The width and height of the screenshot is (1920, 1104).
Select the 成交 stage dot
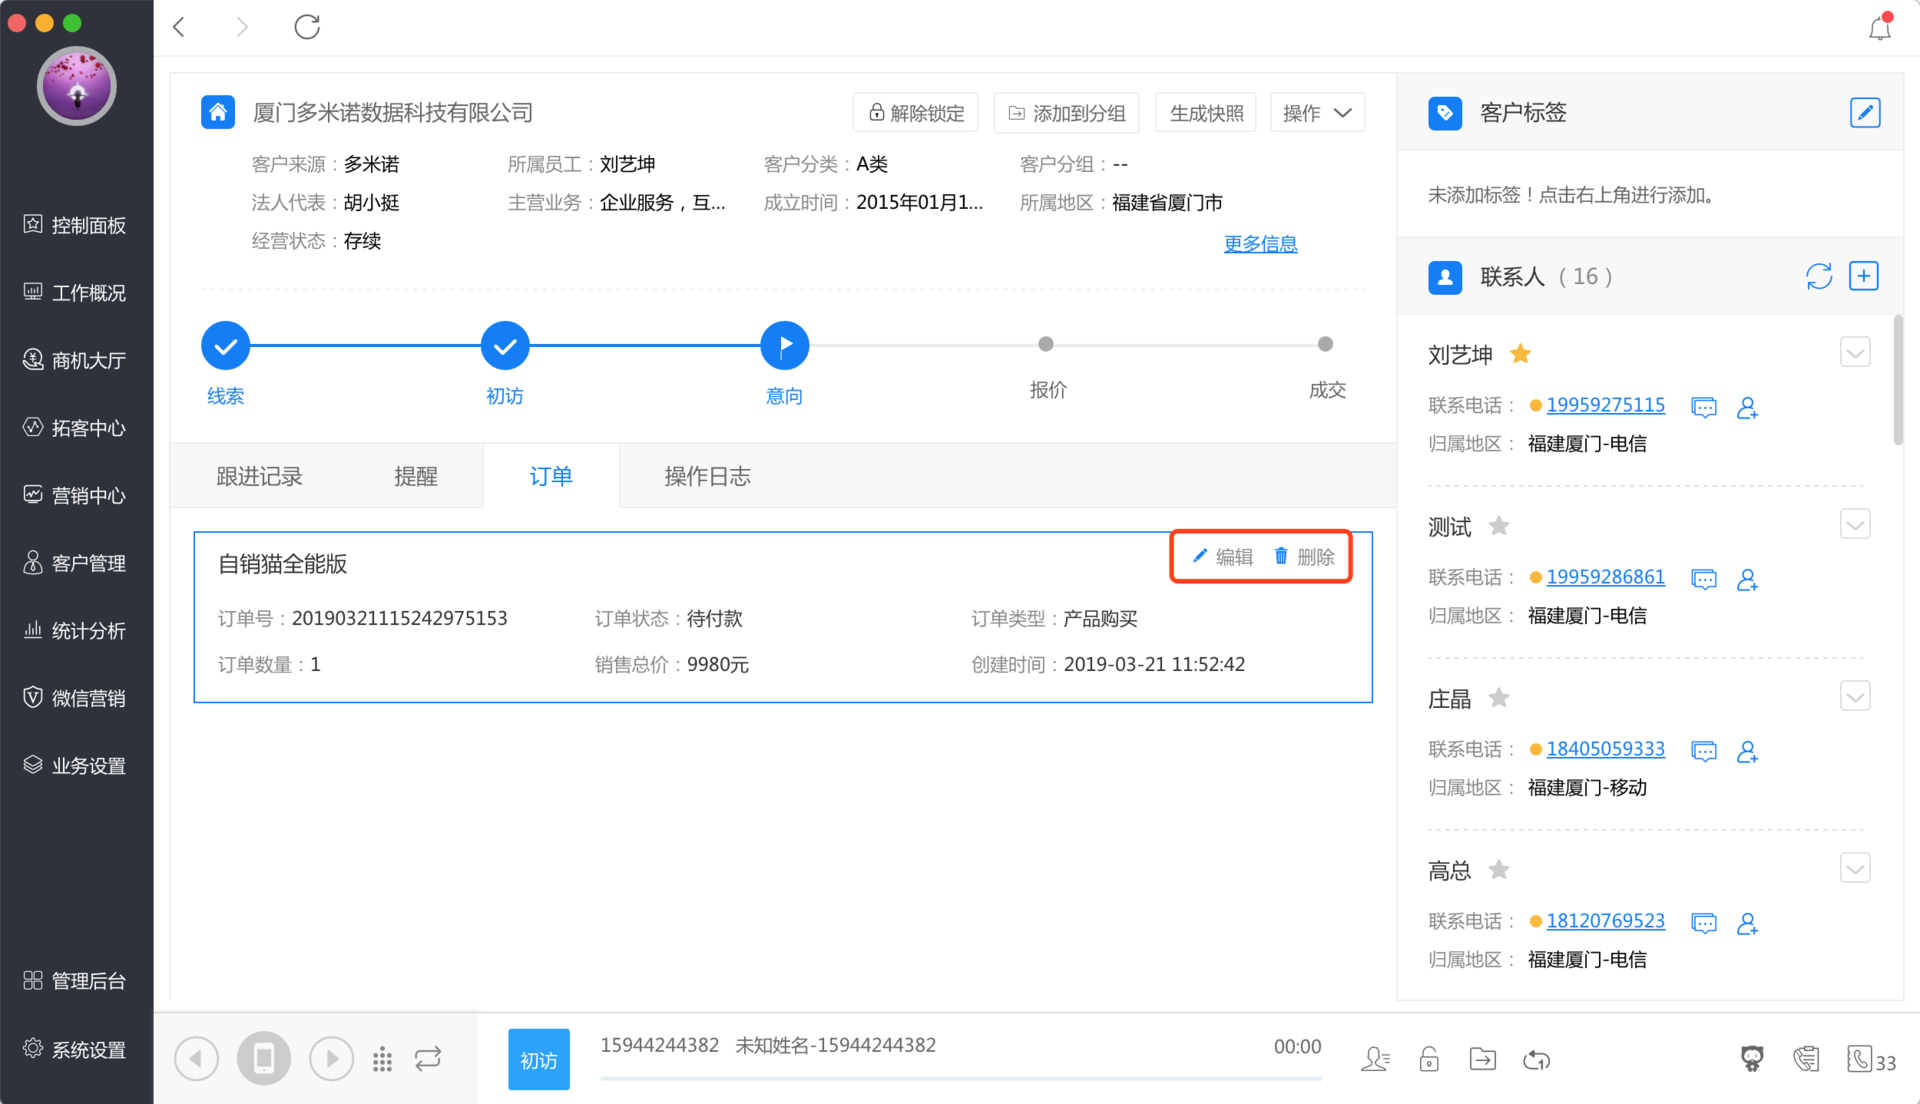tap(1325, 344)
